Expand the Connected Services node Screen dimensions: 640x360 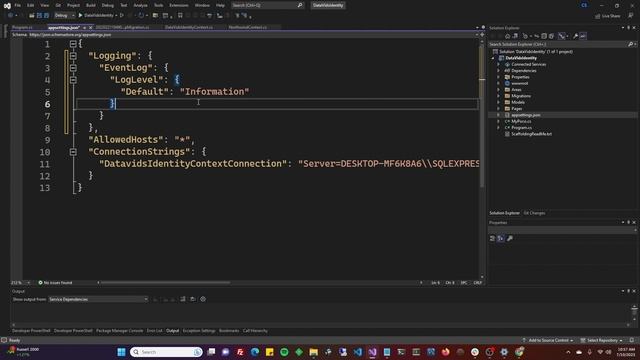click(498, 64)
